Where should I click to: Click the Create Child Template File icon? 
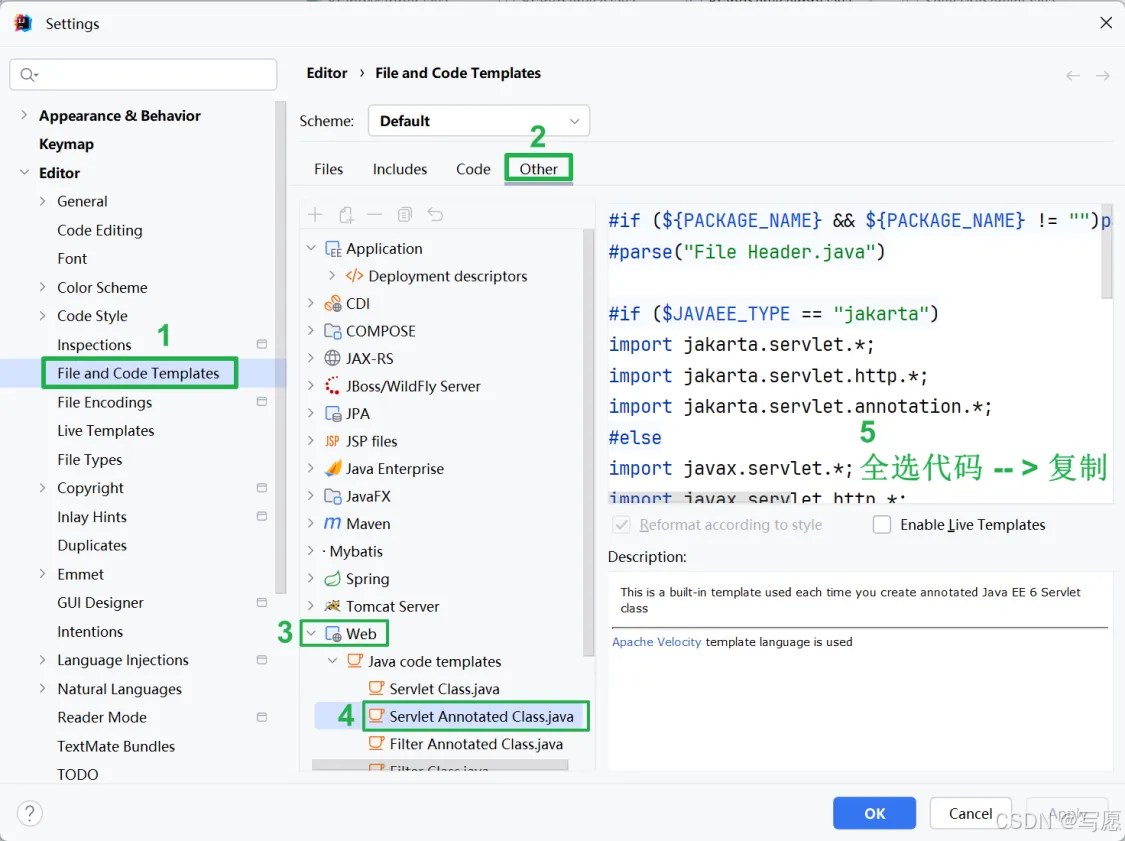(x=346, y=215)
